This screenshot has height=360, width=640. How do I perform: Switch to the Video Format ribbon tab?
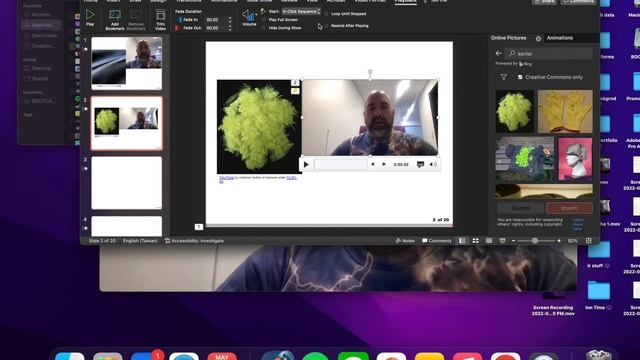369,1
